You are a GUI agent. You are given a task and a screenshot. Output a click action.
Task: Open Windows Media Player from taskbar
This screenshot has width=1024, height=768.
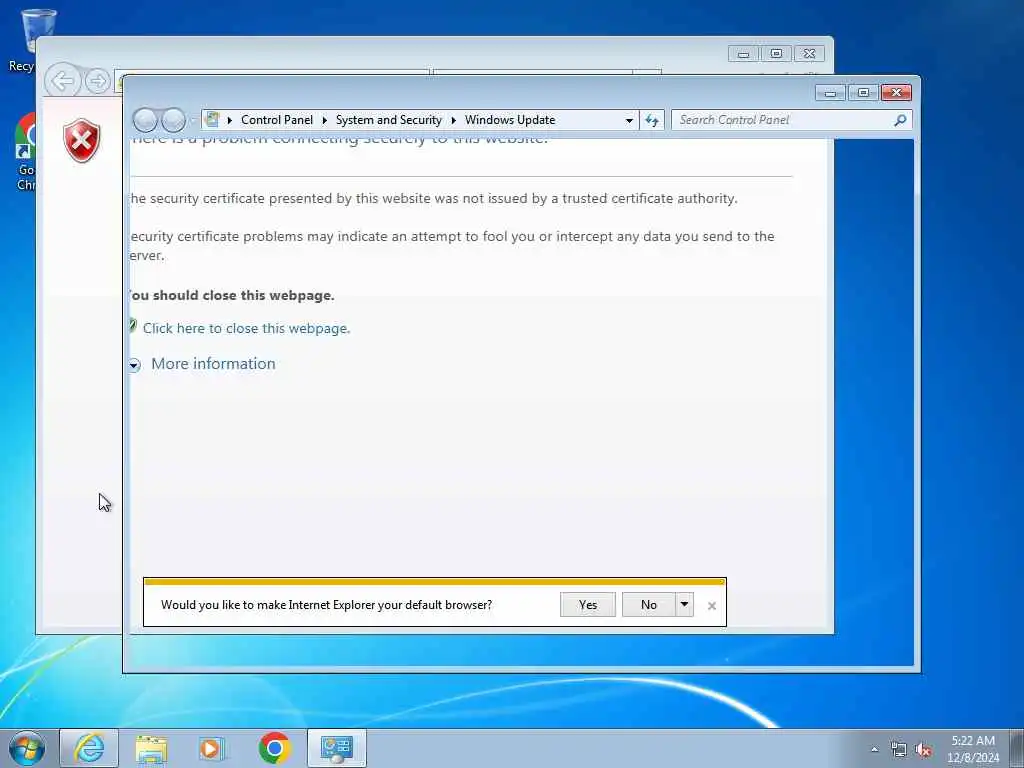212,748
